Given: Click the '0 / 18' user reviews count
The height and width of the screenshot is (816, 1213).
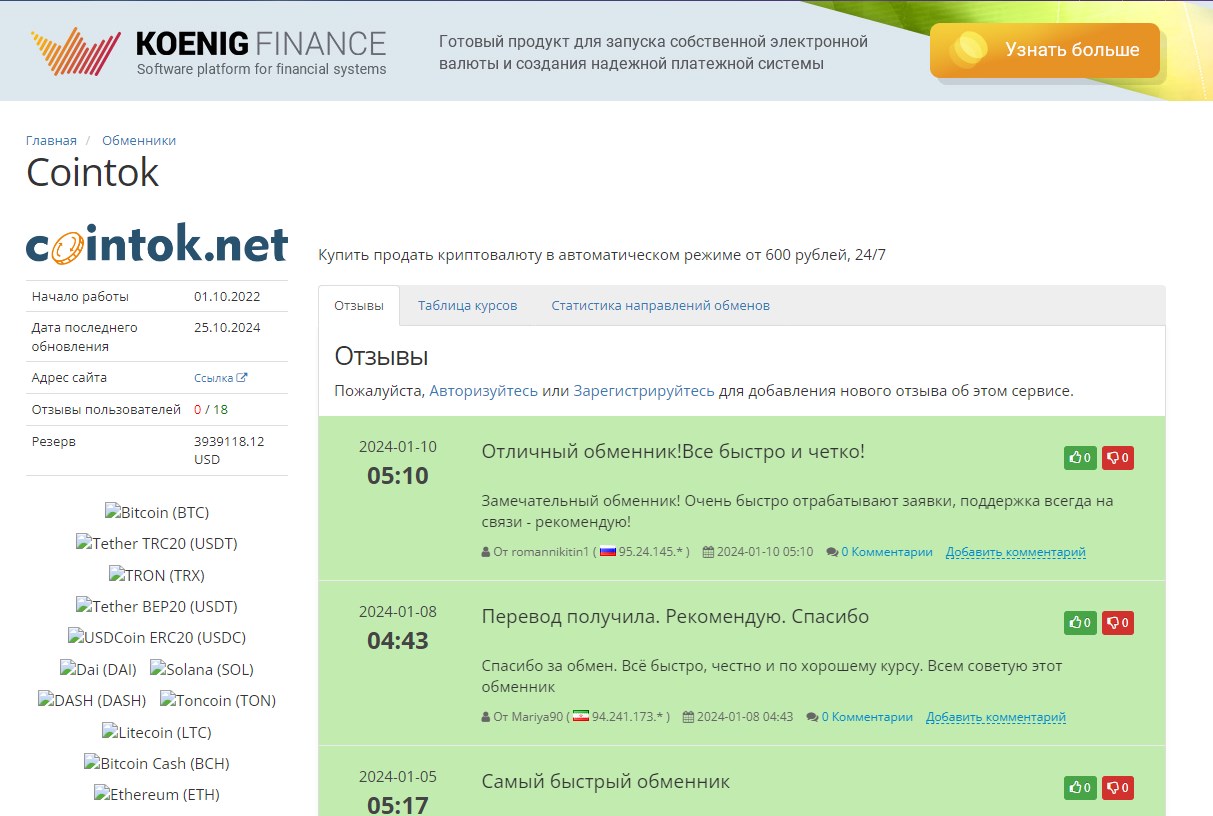Looking at the screenshot, I should coord(211,409).
